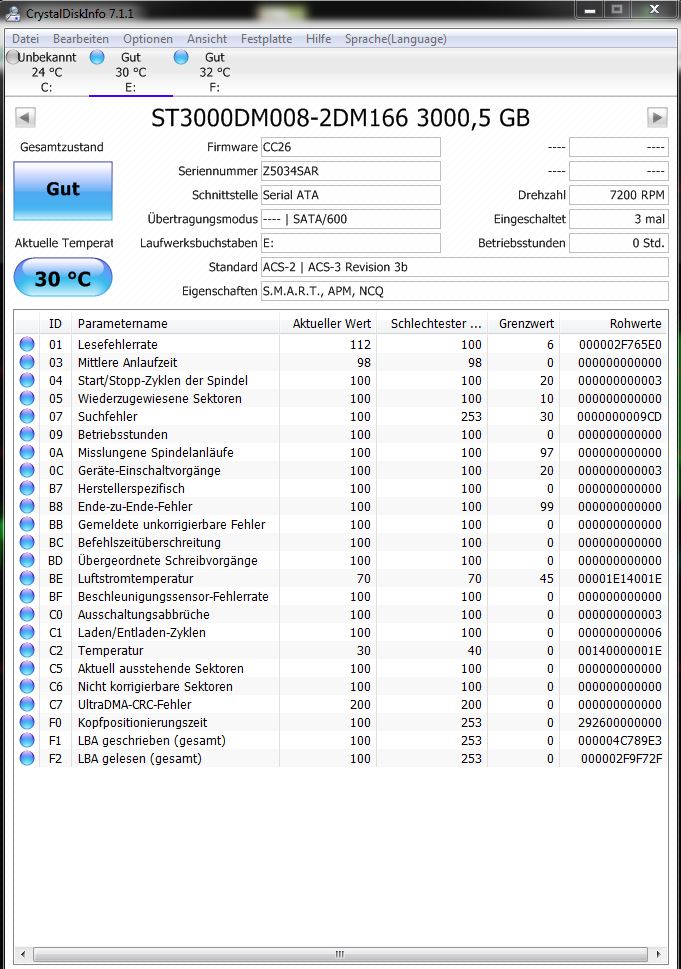
Task: Click the raw value 00001E14001E
Action: tap(620, 578)
